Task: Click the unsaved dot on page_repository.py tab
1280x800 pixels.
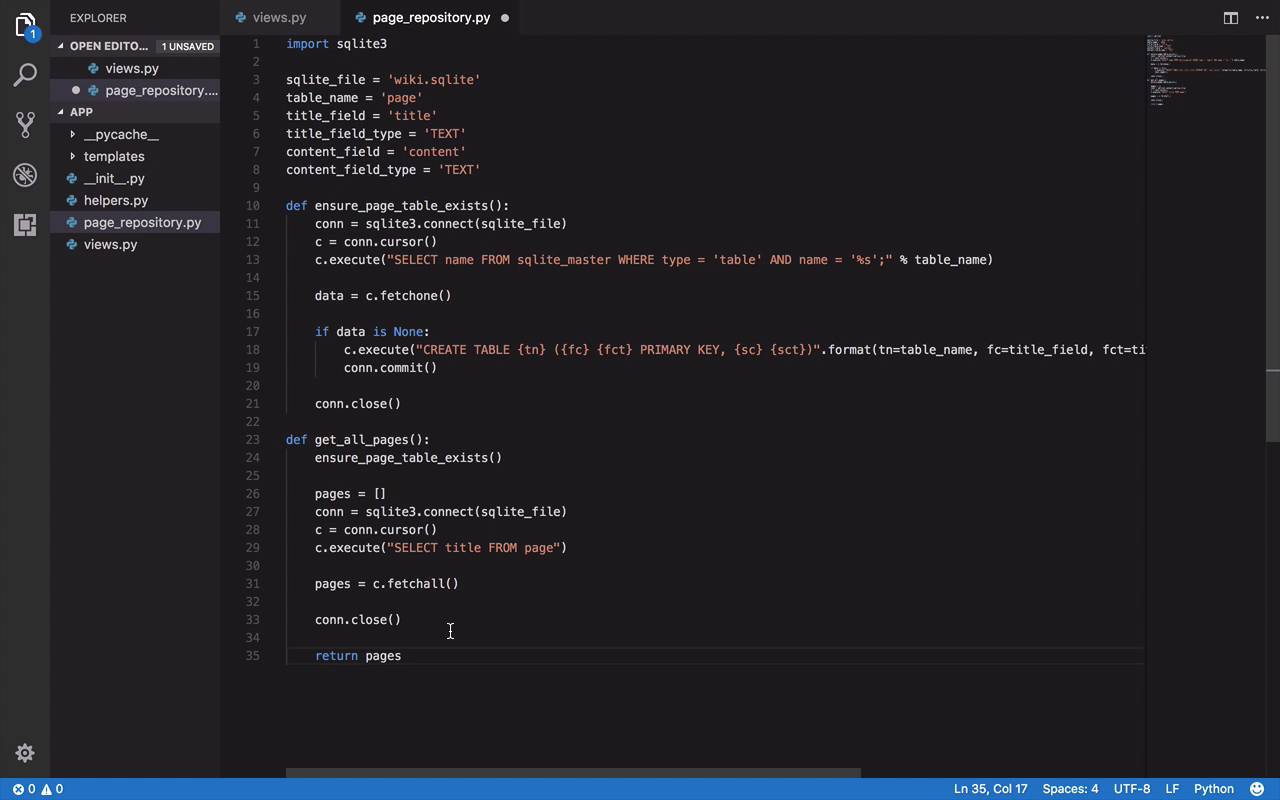Action: [x=505, y=18]
